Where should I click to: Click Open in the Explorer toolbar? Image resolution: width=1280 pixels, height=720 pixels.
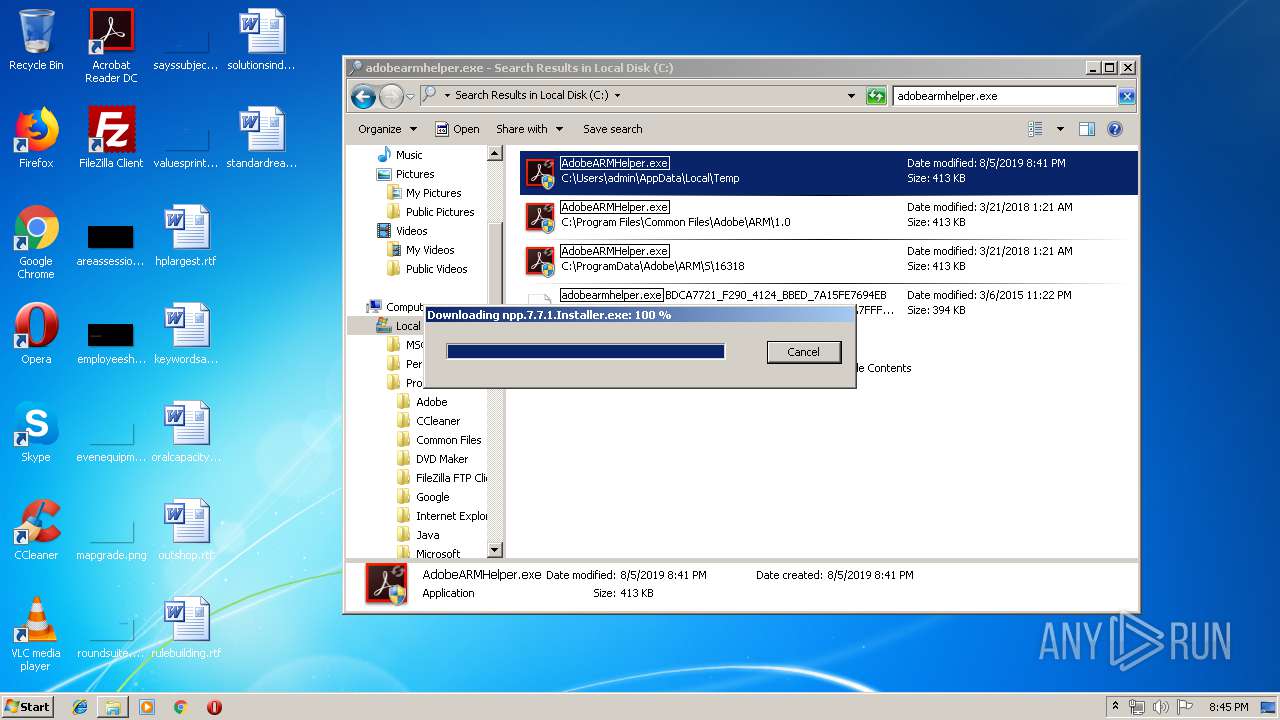click(x=457, y=129)
